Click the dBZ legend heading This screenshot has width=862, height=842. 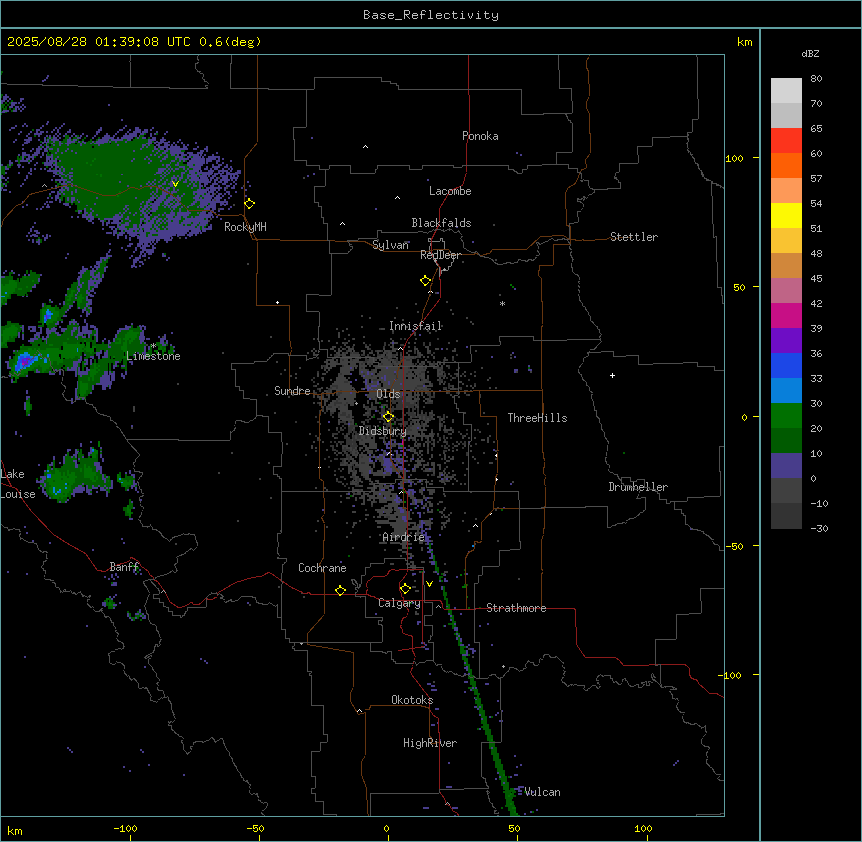coord(810,53)
